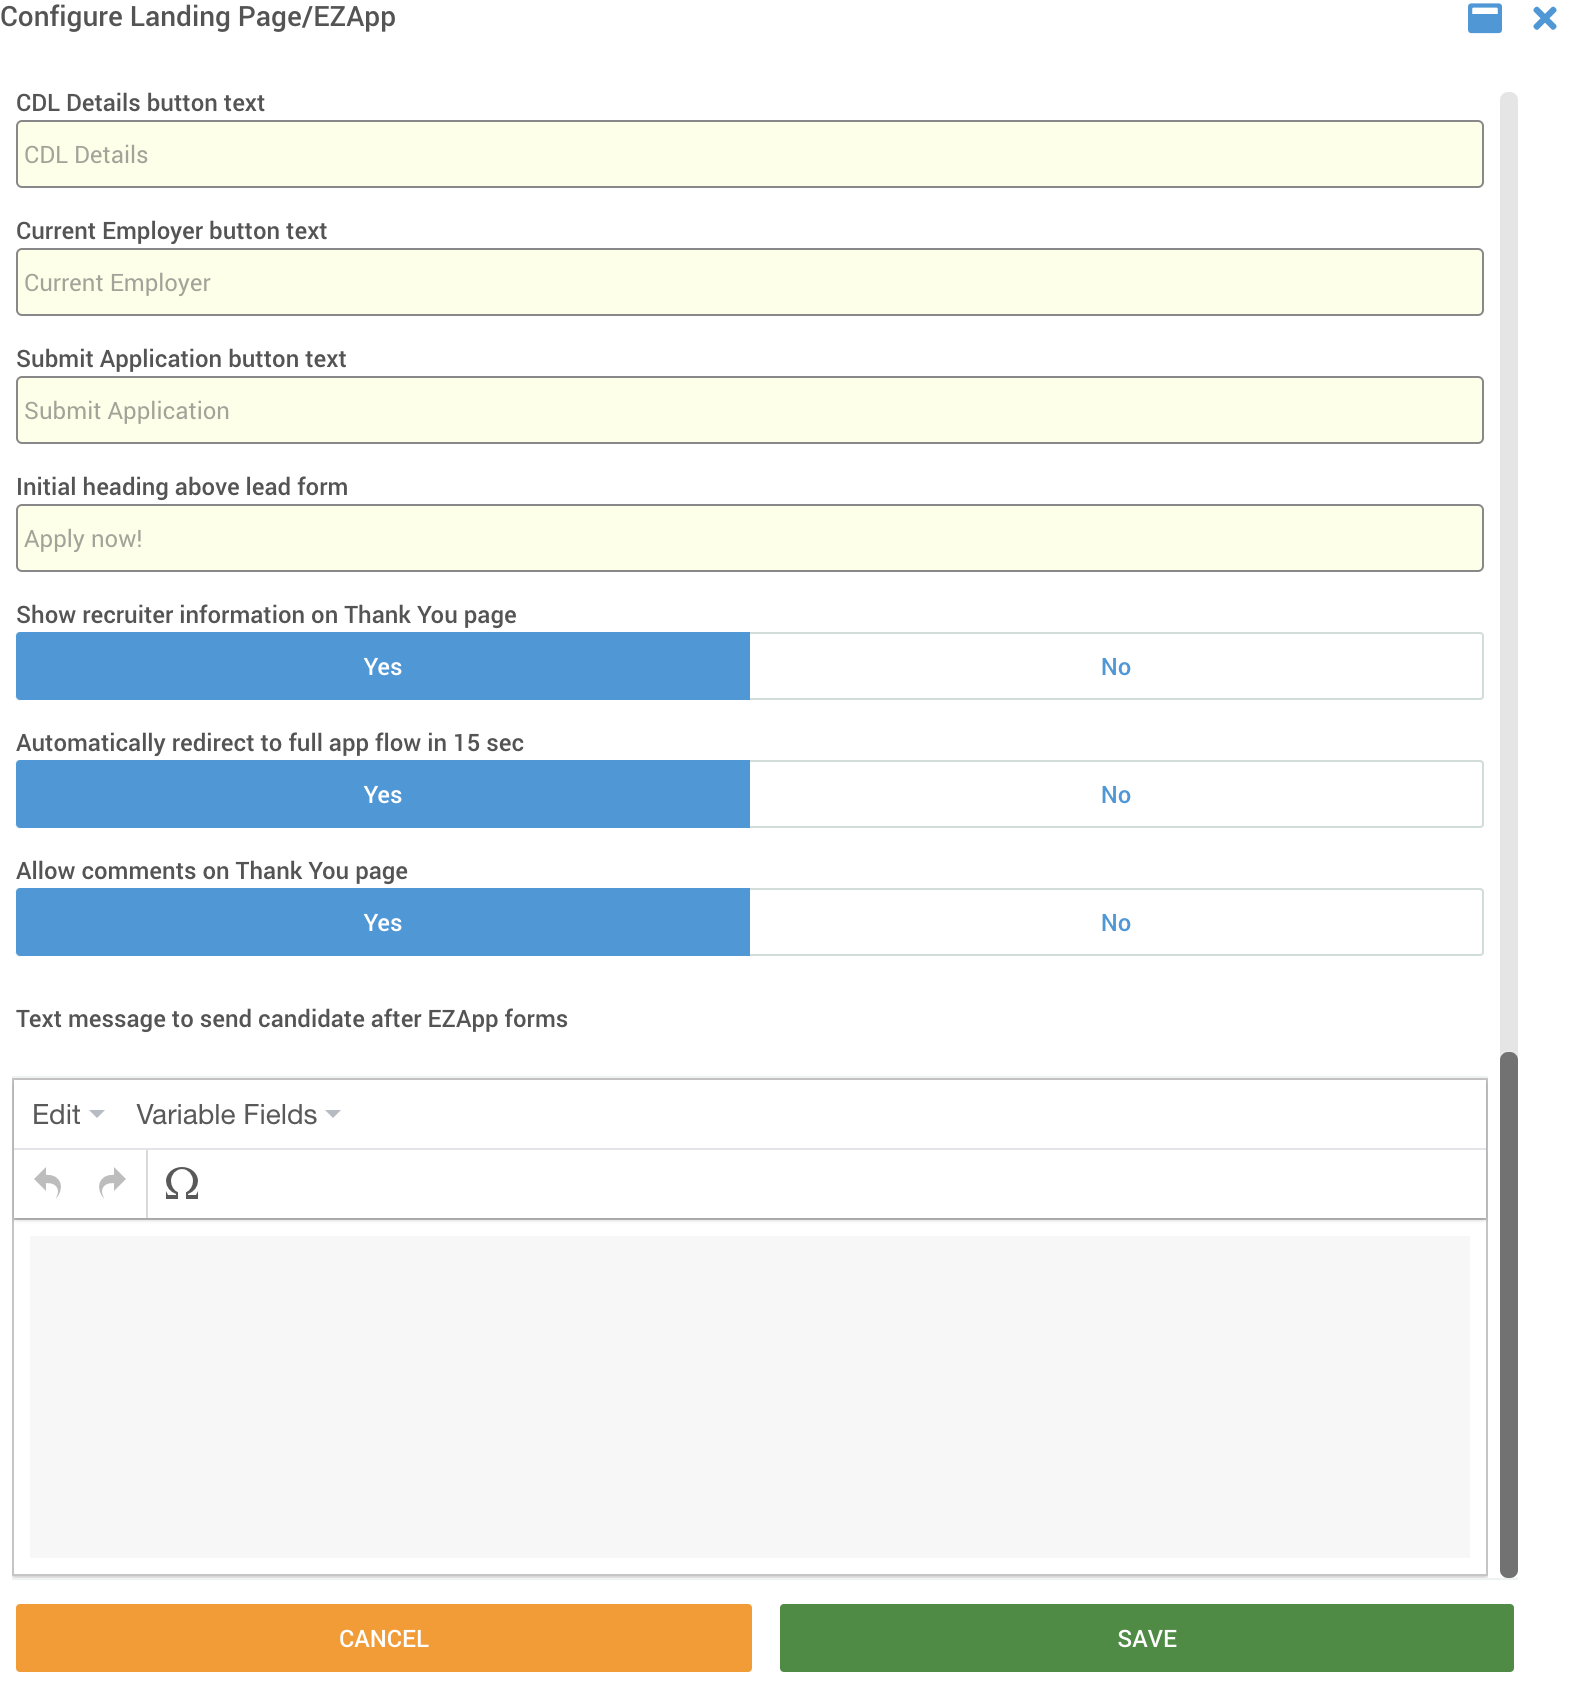Focus the CDL Details button text field

coord(750,154)
